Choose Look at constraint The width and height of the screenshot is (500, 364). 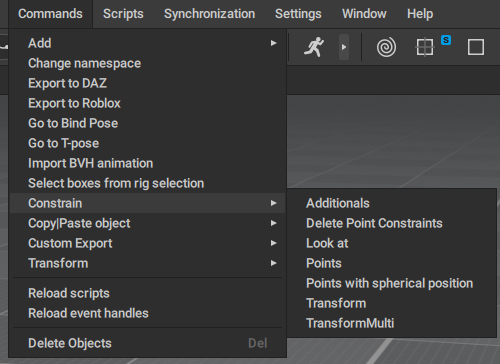tap(392, 243)
